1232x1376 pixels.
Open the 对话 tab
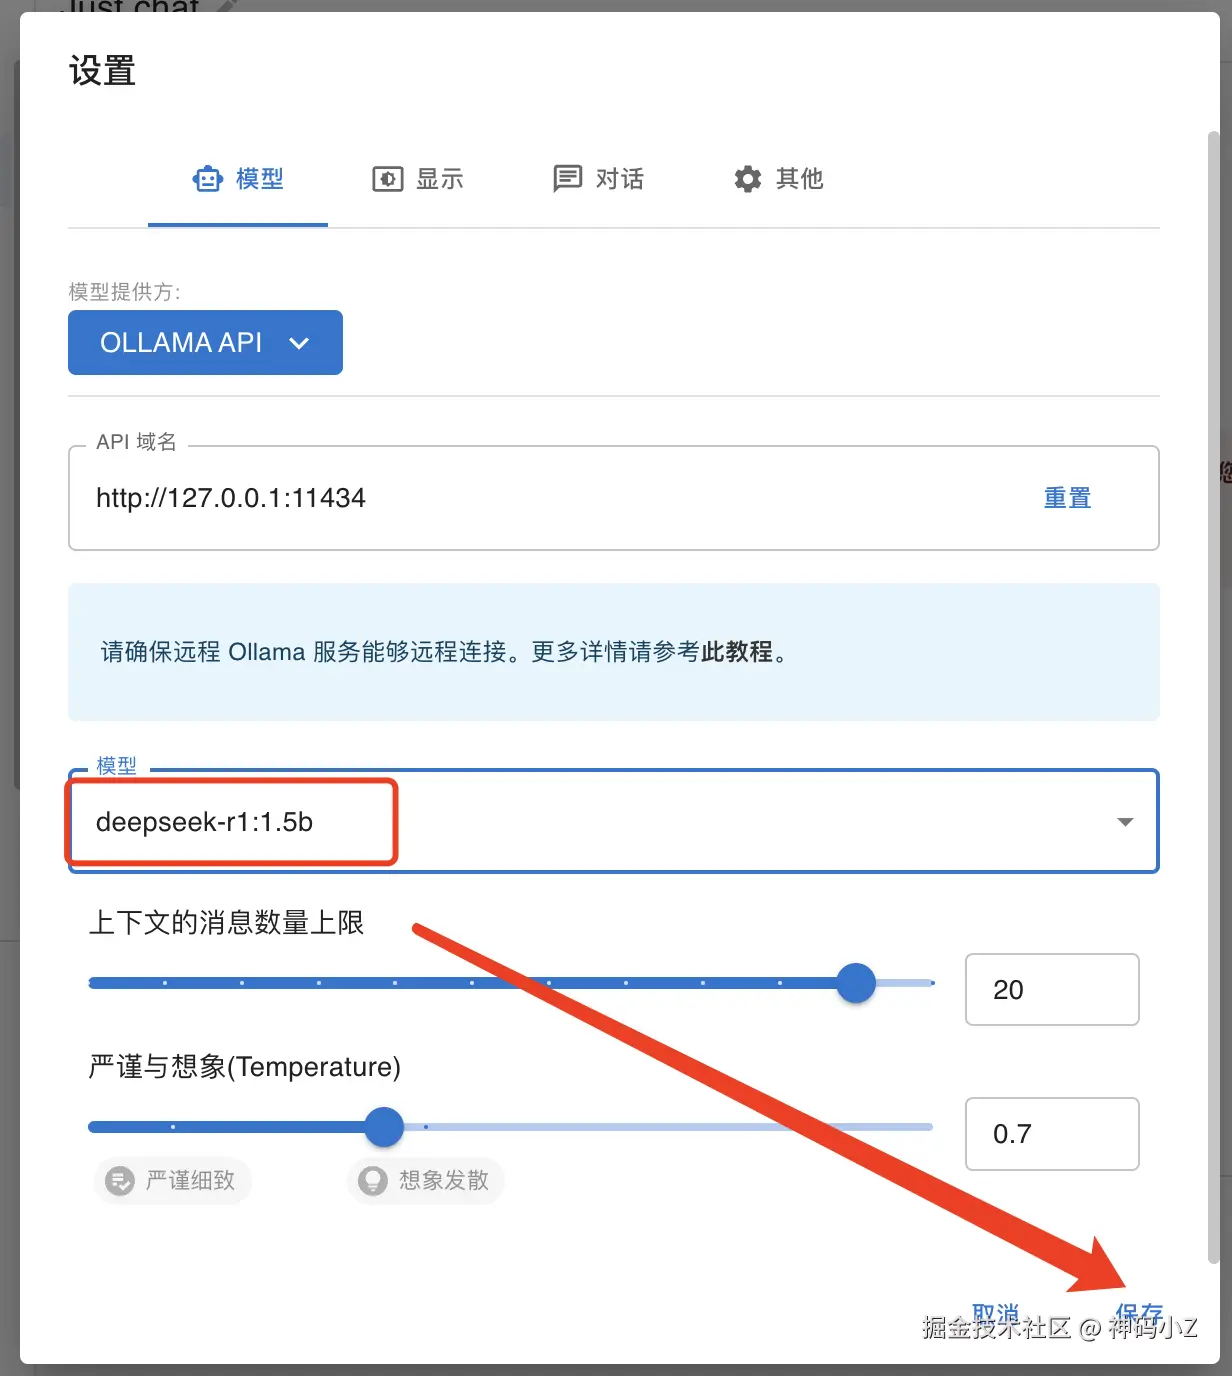click(598, 179)
